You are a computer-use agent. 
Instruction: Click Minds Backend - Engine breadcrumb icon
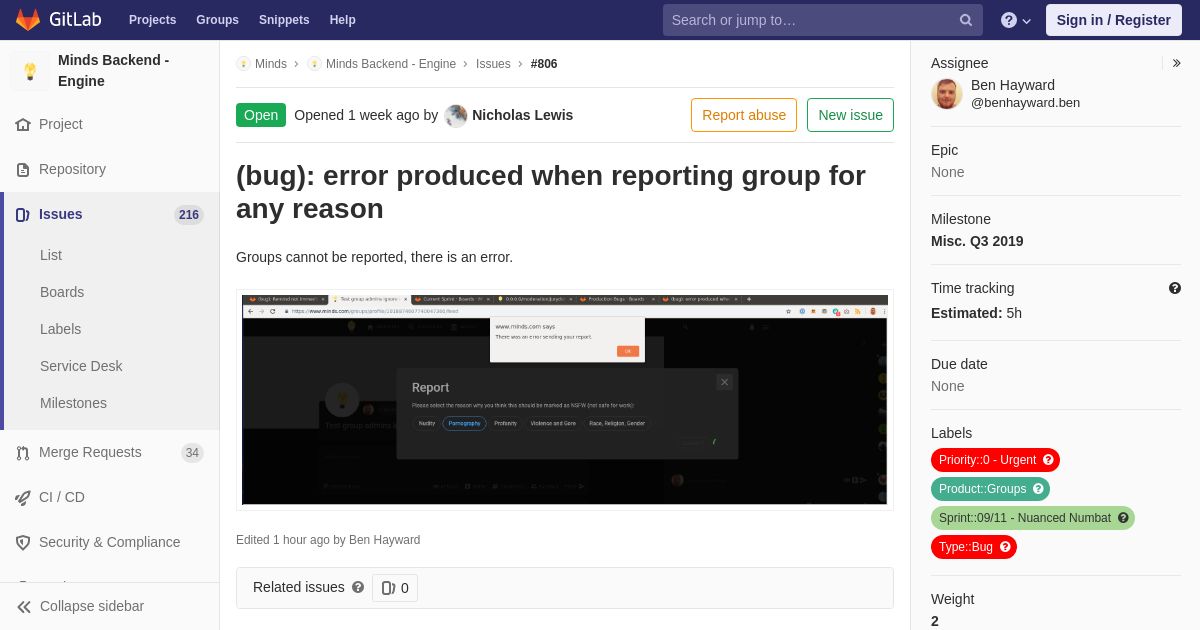click(x=314, y=64)
